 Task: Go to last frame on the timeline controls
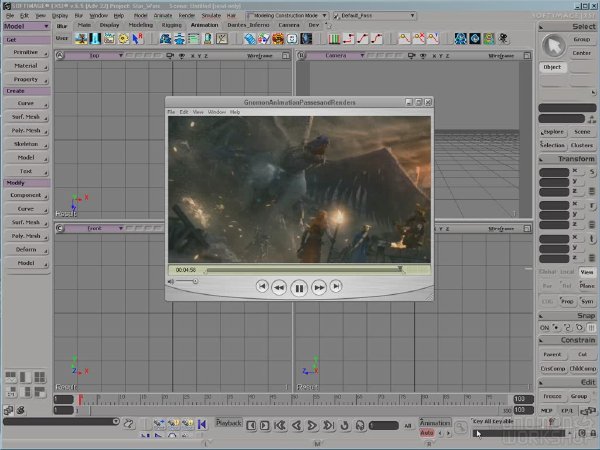[x=328, y=426]
